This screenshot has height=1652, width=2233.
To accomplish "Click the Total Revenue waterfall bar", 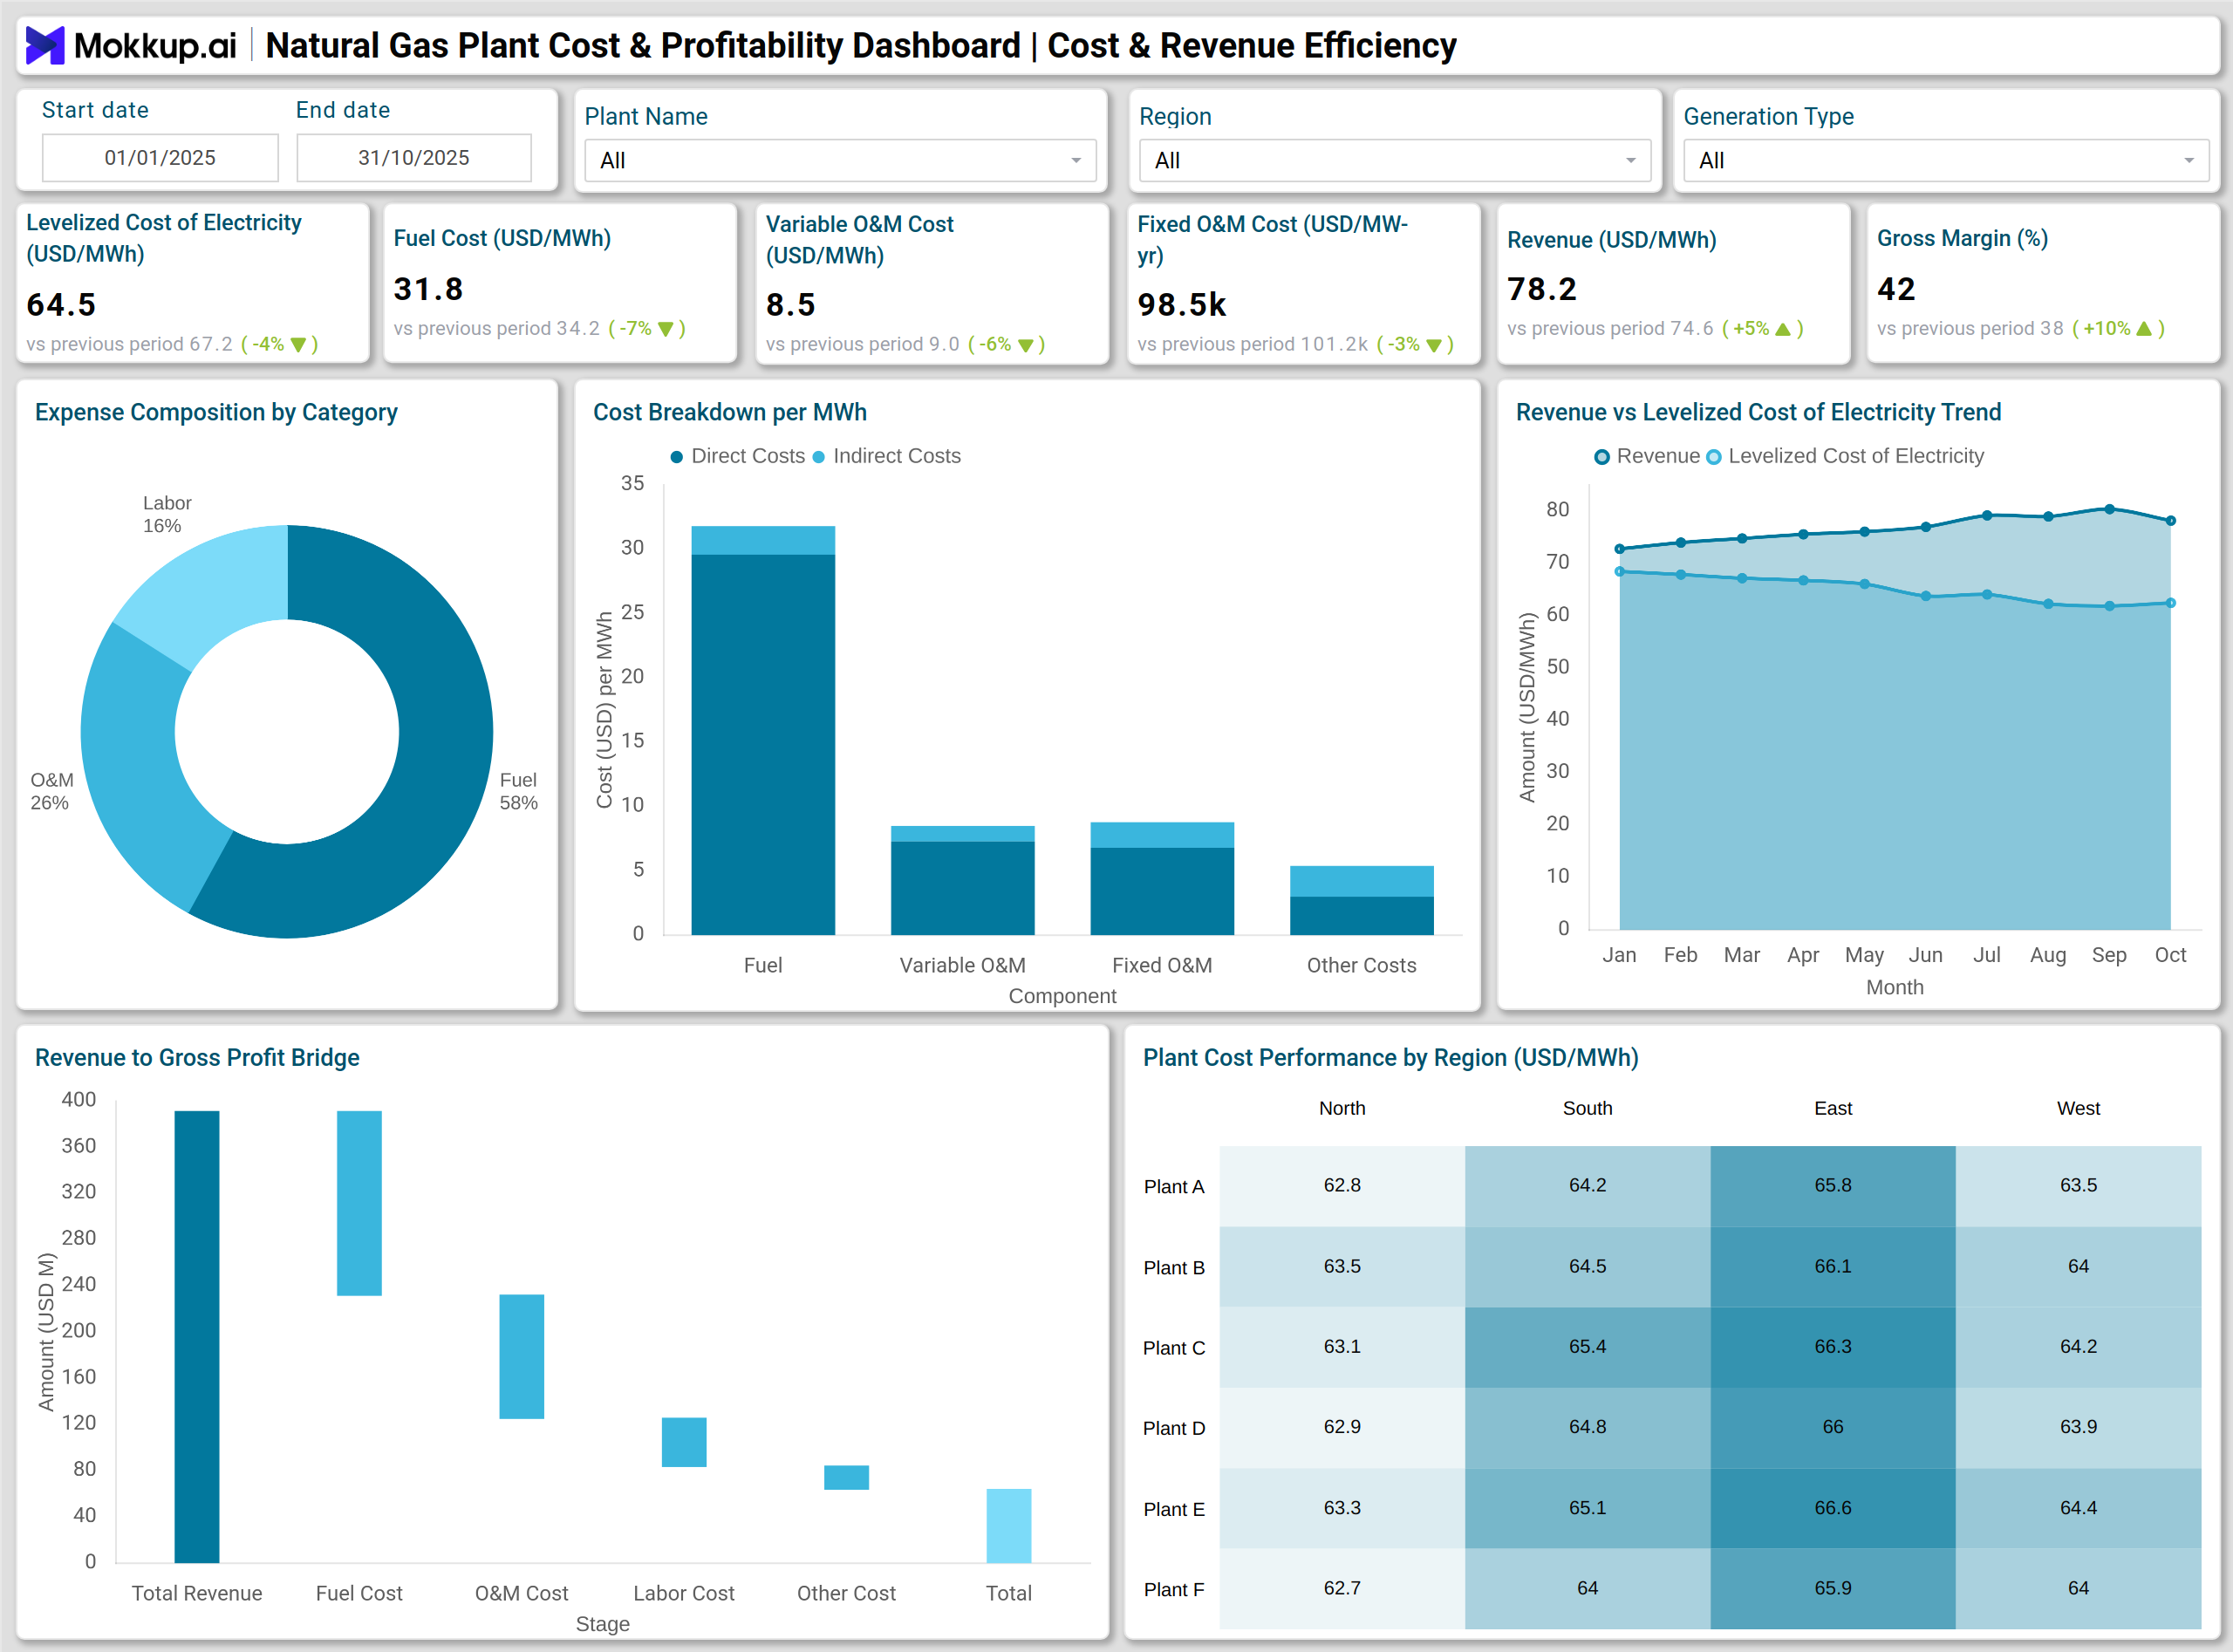I will point(197,1337).
